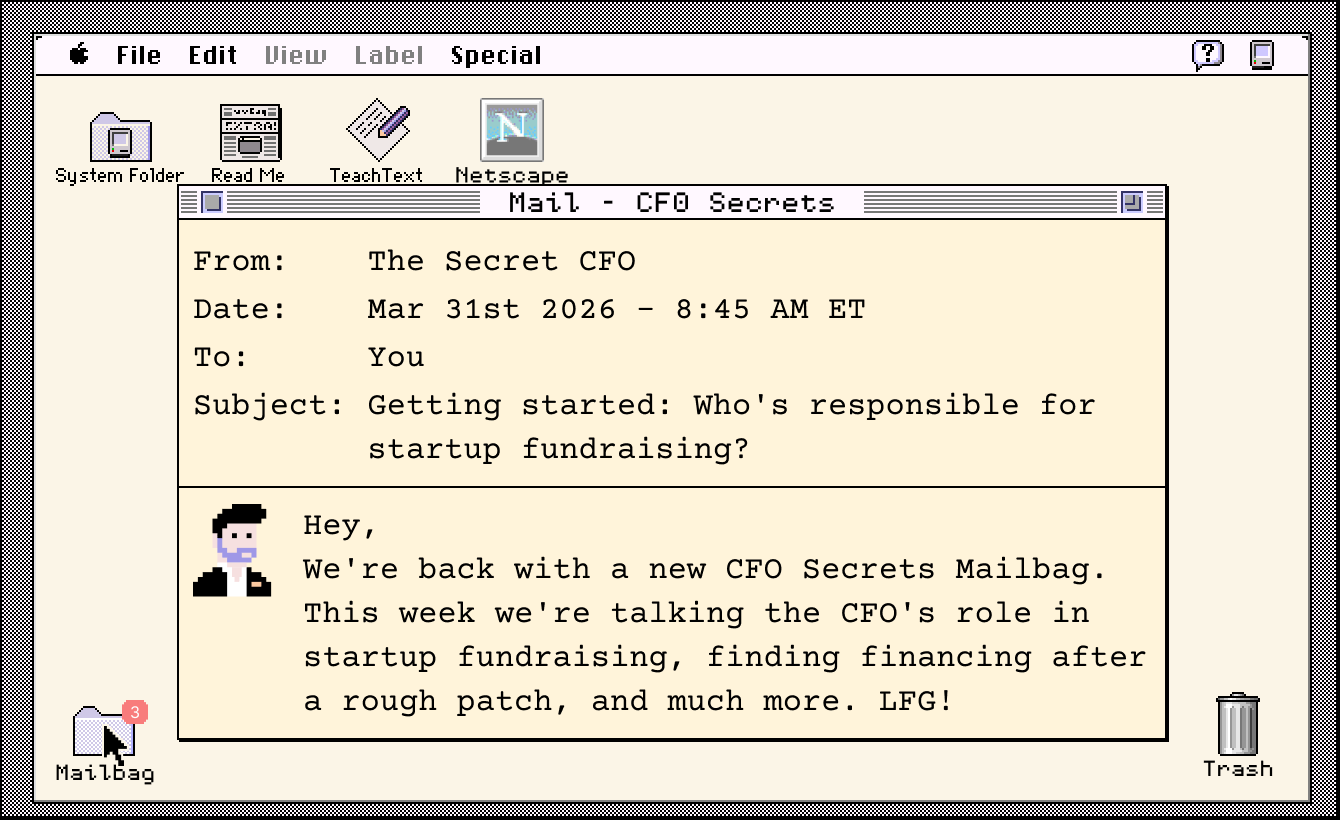Launch the Netscape browser icon
Viewport: 1340px width, 820px height.
[x=511, y=130]
